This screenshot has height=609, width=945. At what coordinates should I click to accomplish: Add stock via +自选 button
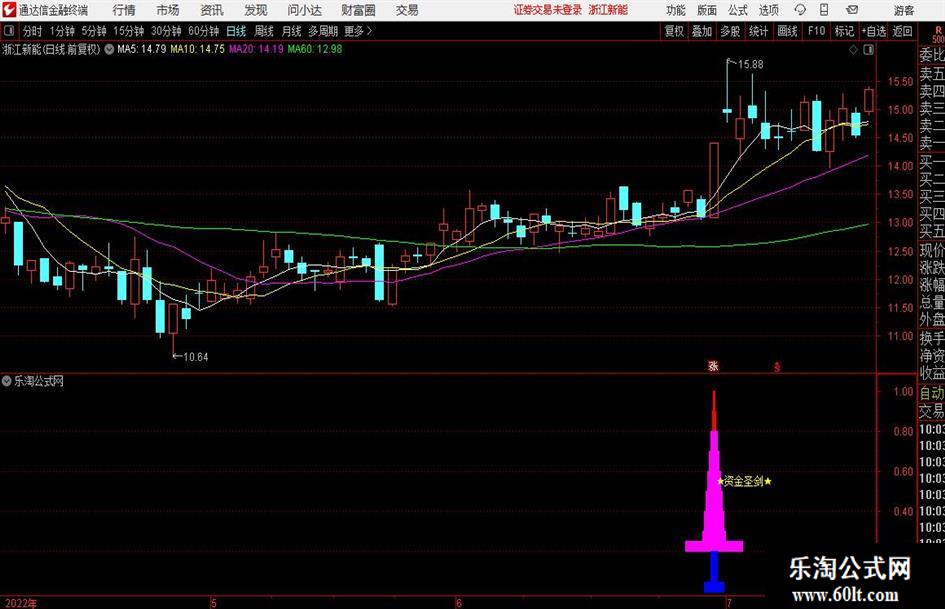click(873, 31)
